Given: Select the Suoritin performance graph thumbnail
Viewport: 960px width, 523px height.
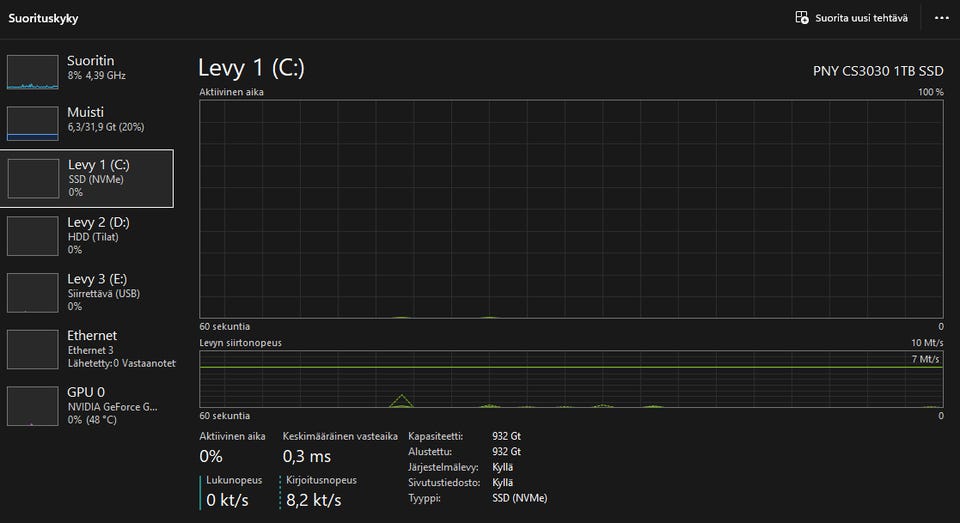Looking at the screenshot, I should pyautogui.click(x=32, y=72).
